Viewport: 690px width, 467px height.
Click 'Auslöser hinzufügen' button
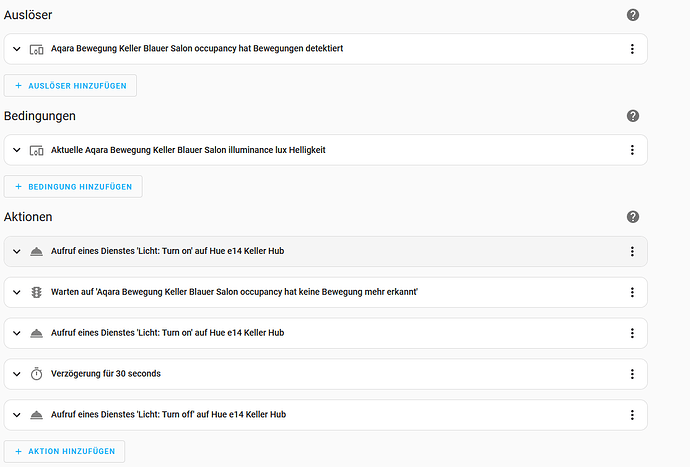coord(70,86)
